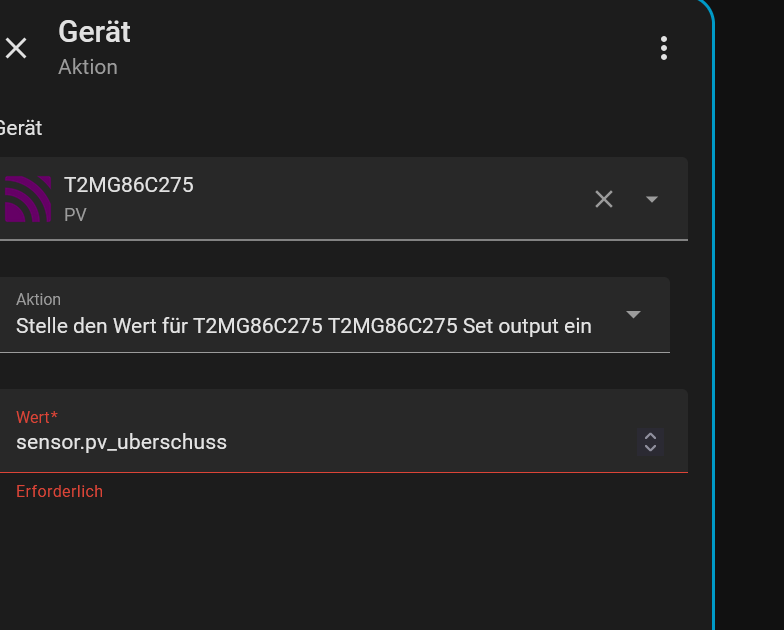Click the red 'Erforderlich' error message
The image size is (784, 630).
click(x=59, y=491)
